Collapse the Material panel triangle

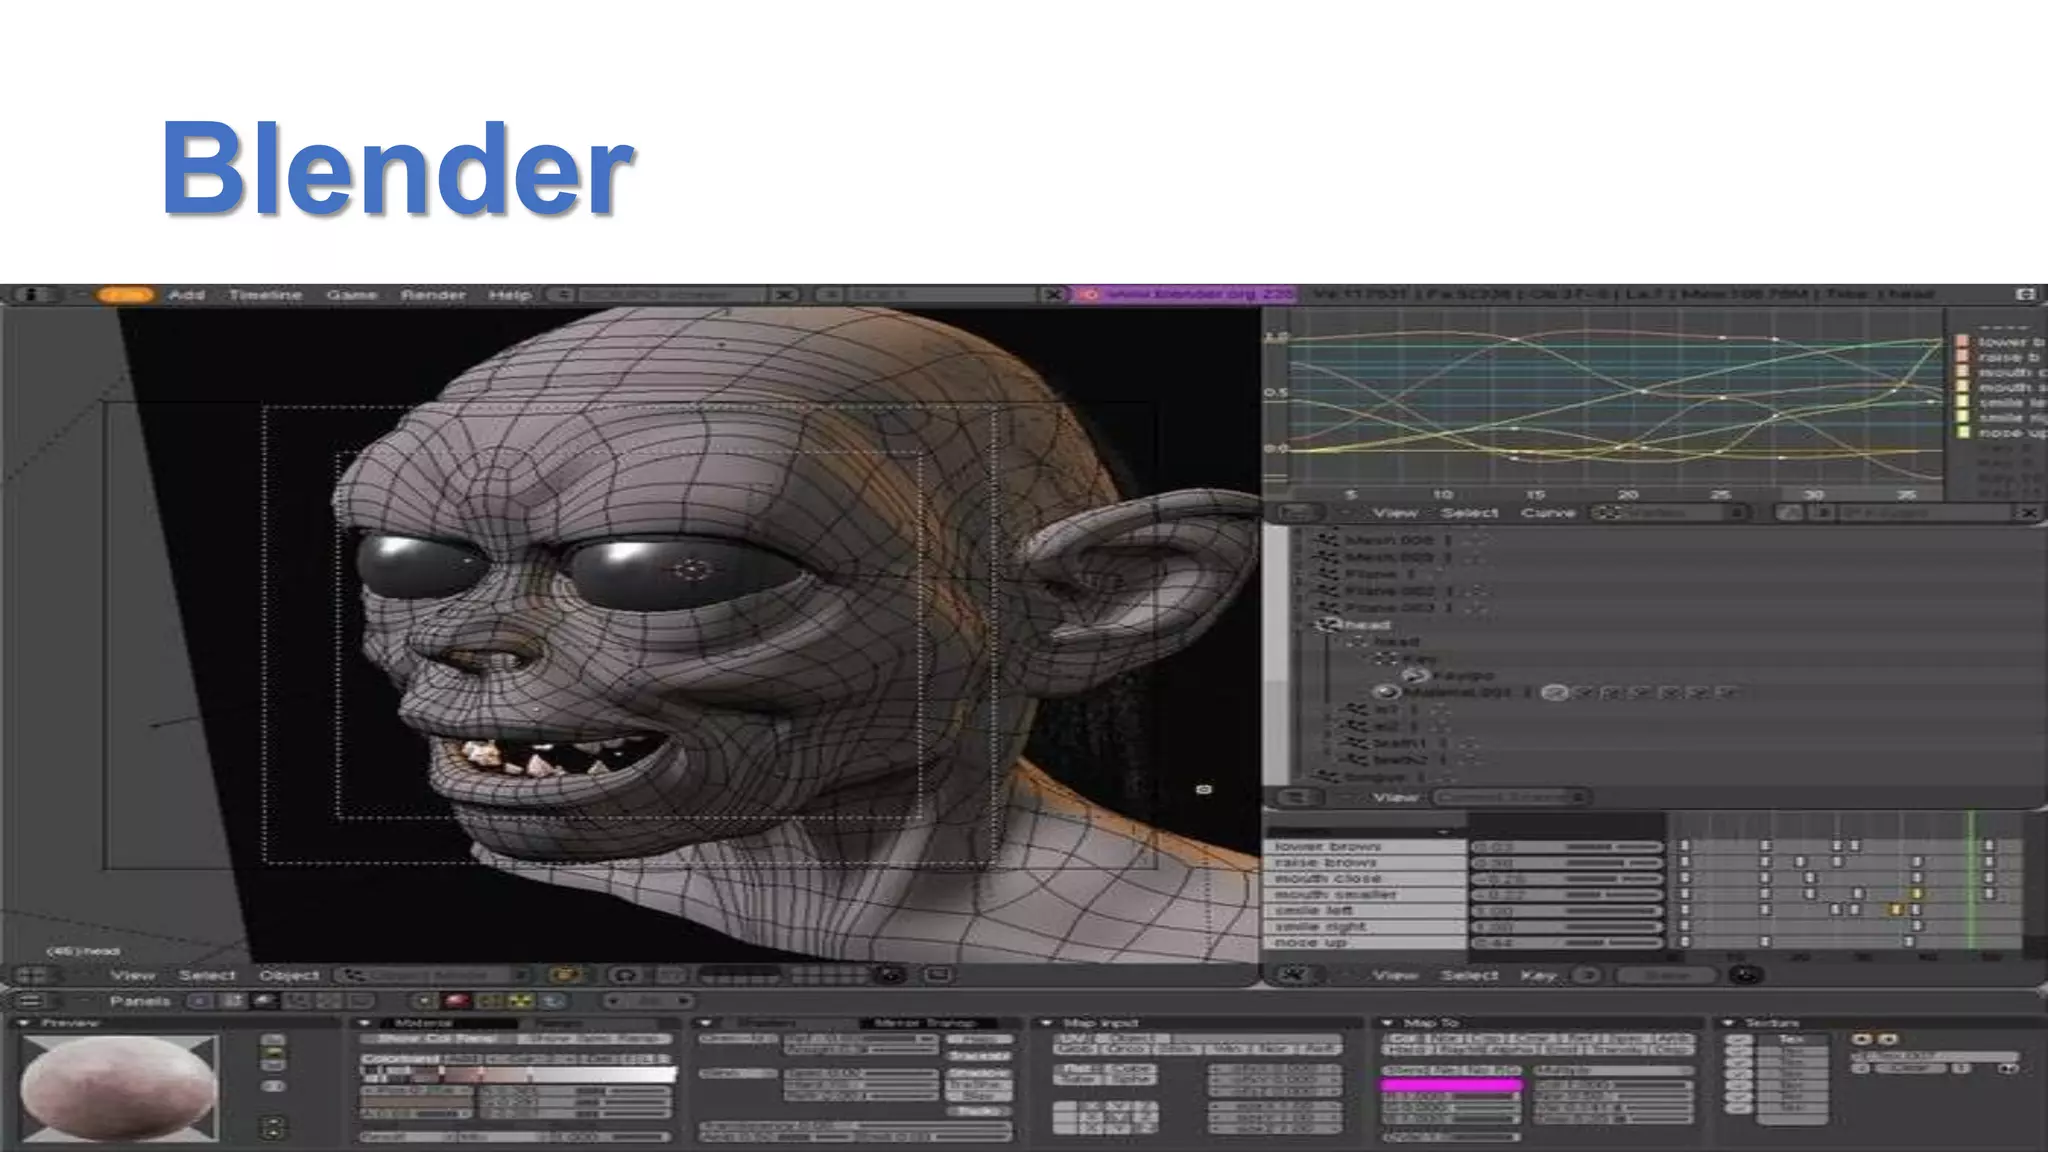coord(365,1023)
